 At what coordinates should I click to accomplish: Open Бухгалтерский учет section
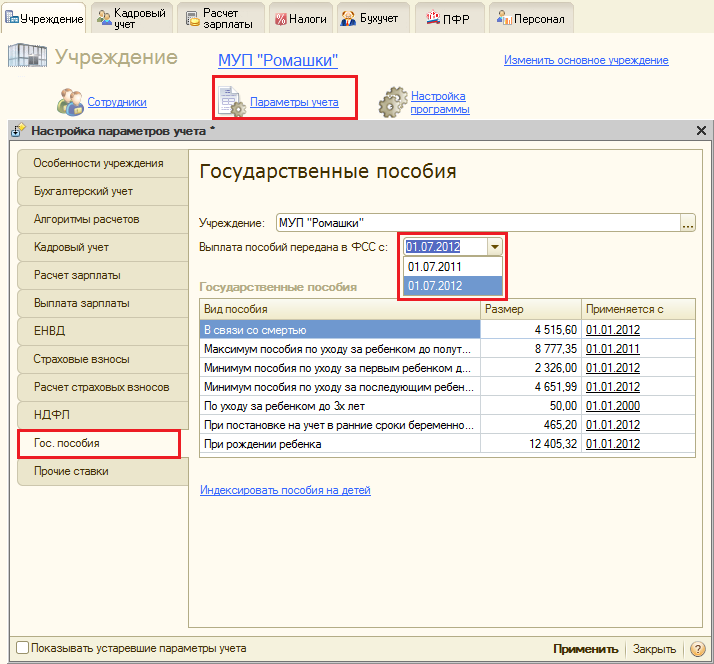point(103,191)
